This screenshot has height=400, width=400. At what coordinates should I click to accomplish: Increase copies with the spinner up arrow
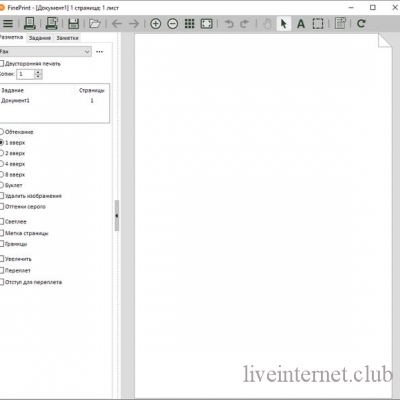pyautogui.click(x=38, y=72)
